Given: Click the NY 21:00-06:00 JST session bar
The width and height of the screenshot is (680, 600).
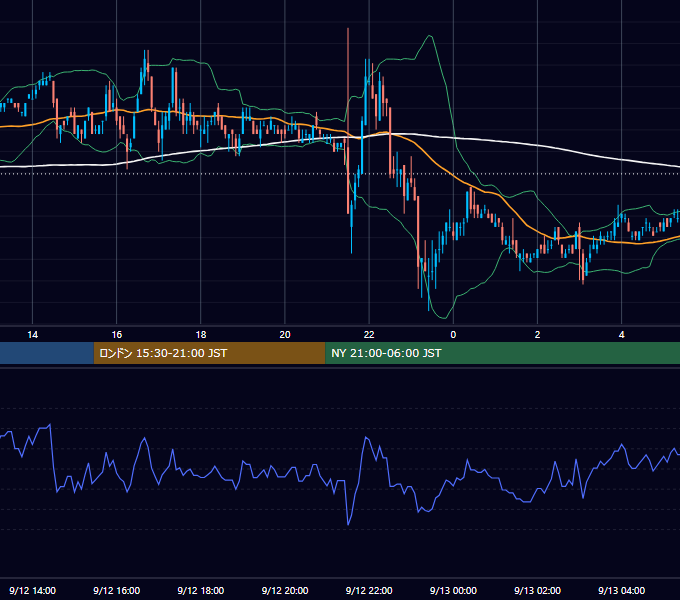Looking at the screenshot, I should pyautogui.click(x=503, y=353).
